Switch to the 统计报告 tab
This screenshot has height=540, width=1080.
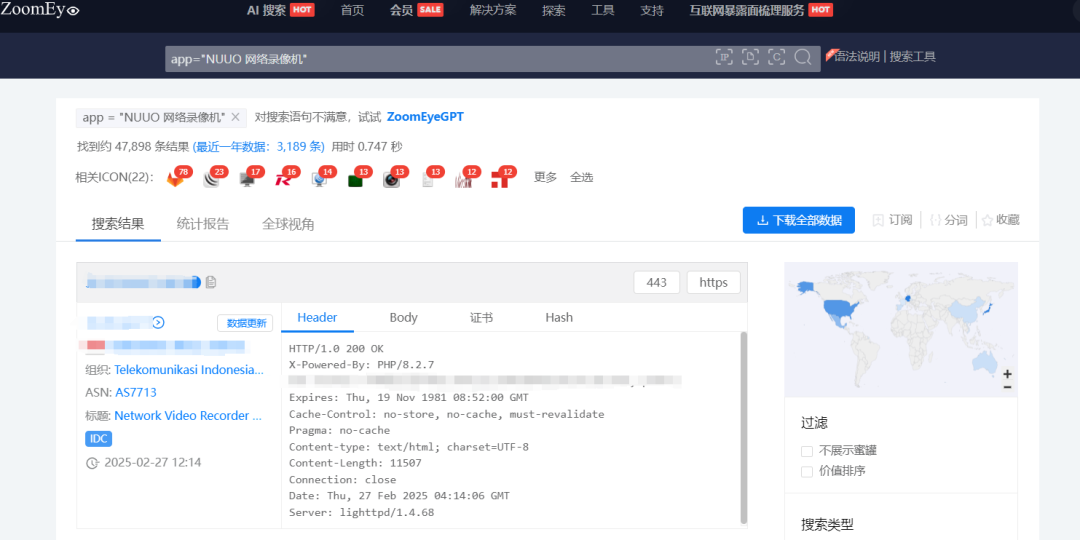click(x=202, y=224)
